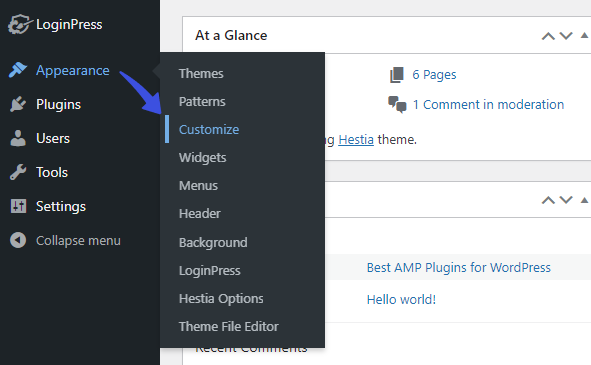Click the Tools wrench icon
The width and height of the screenshot is (591, 365).
[x=18, y=172]
